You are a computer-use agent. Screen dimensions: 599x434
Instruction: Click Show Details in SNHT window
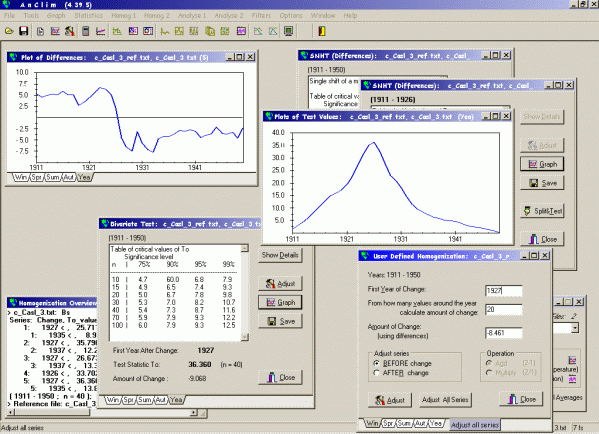pyautogui.click(x=542, y=117)
